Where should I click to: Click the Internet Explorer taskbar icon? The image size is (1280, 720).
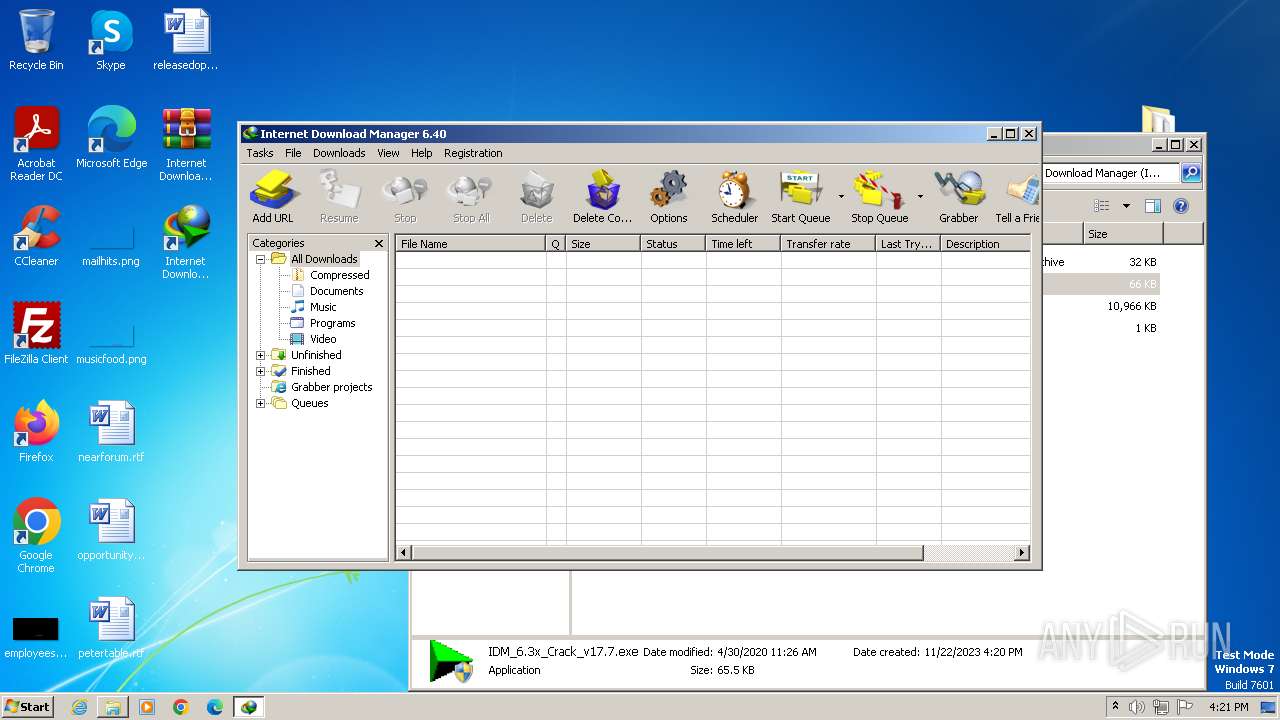[79, 707]
